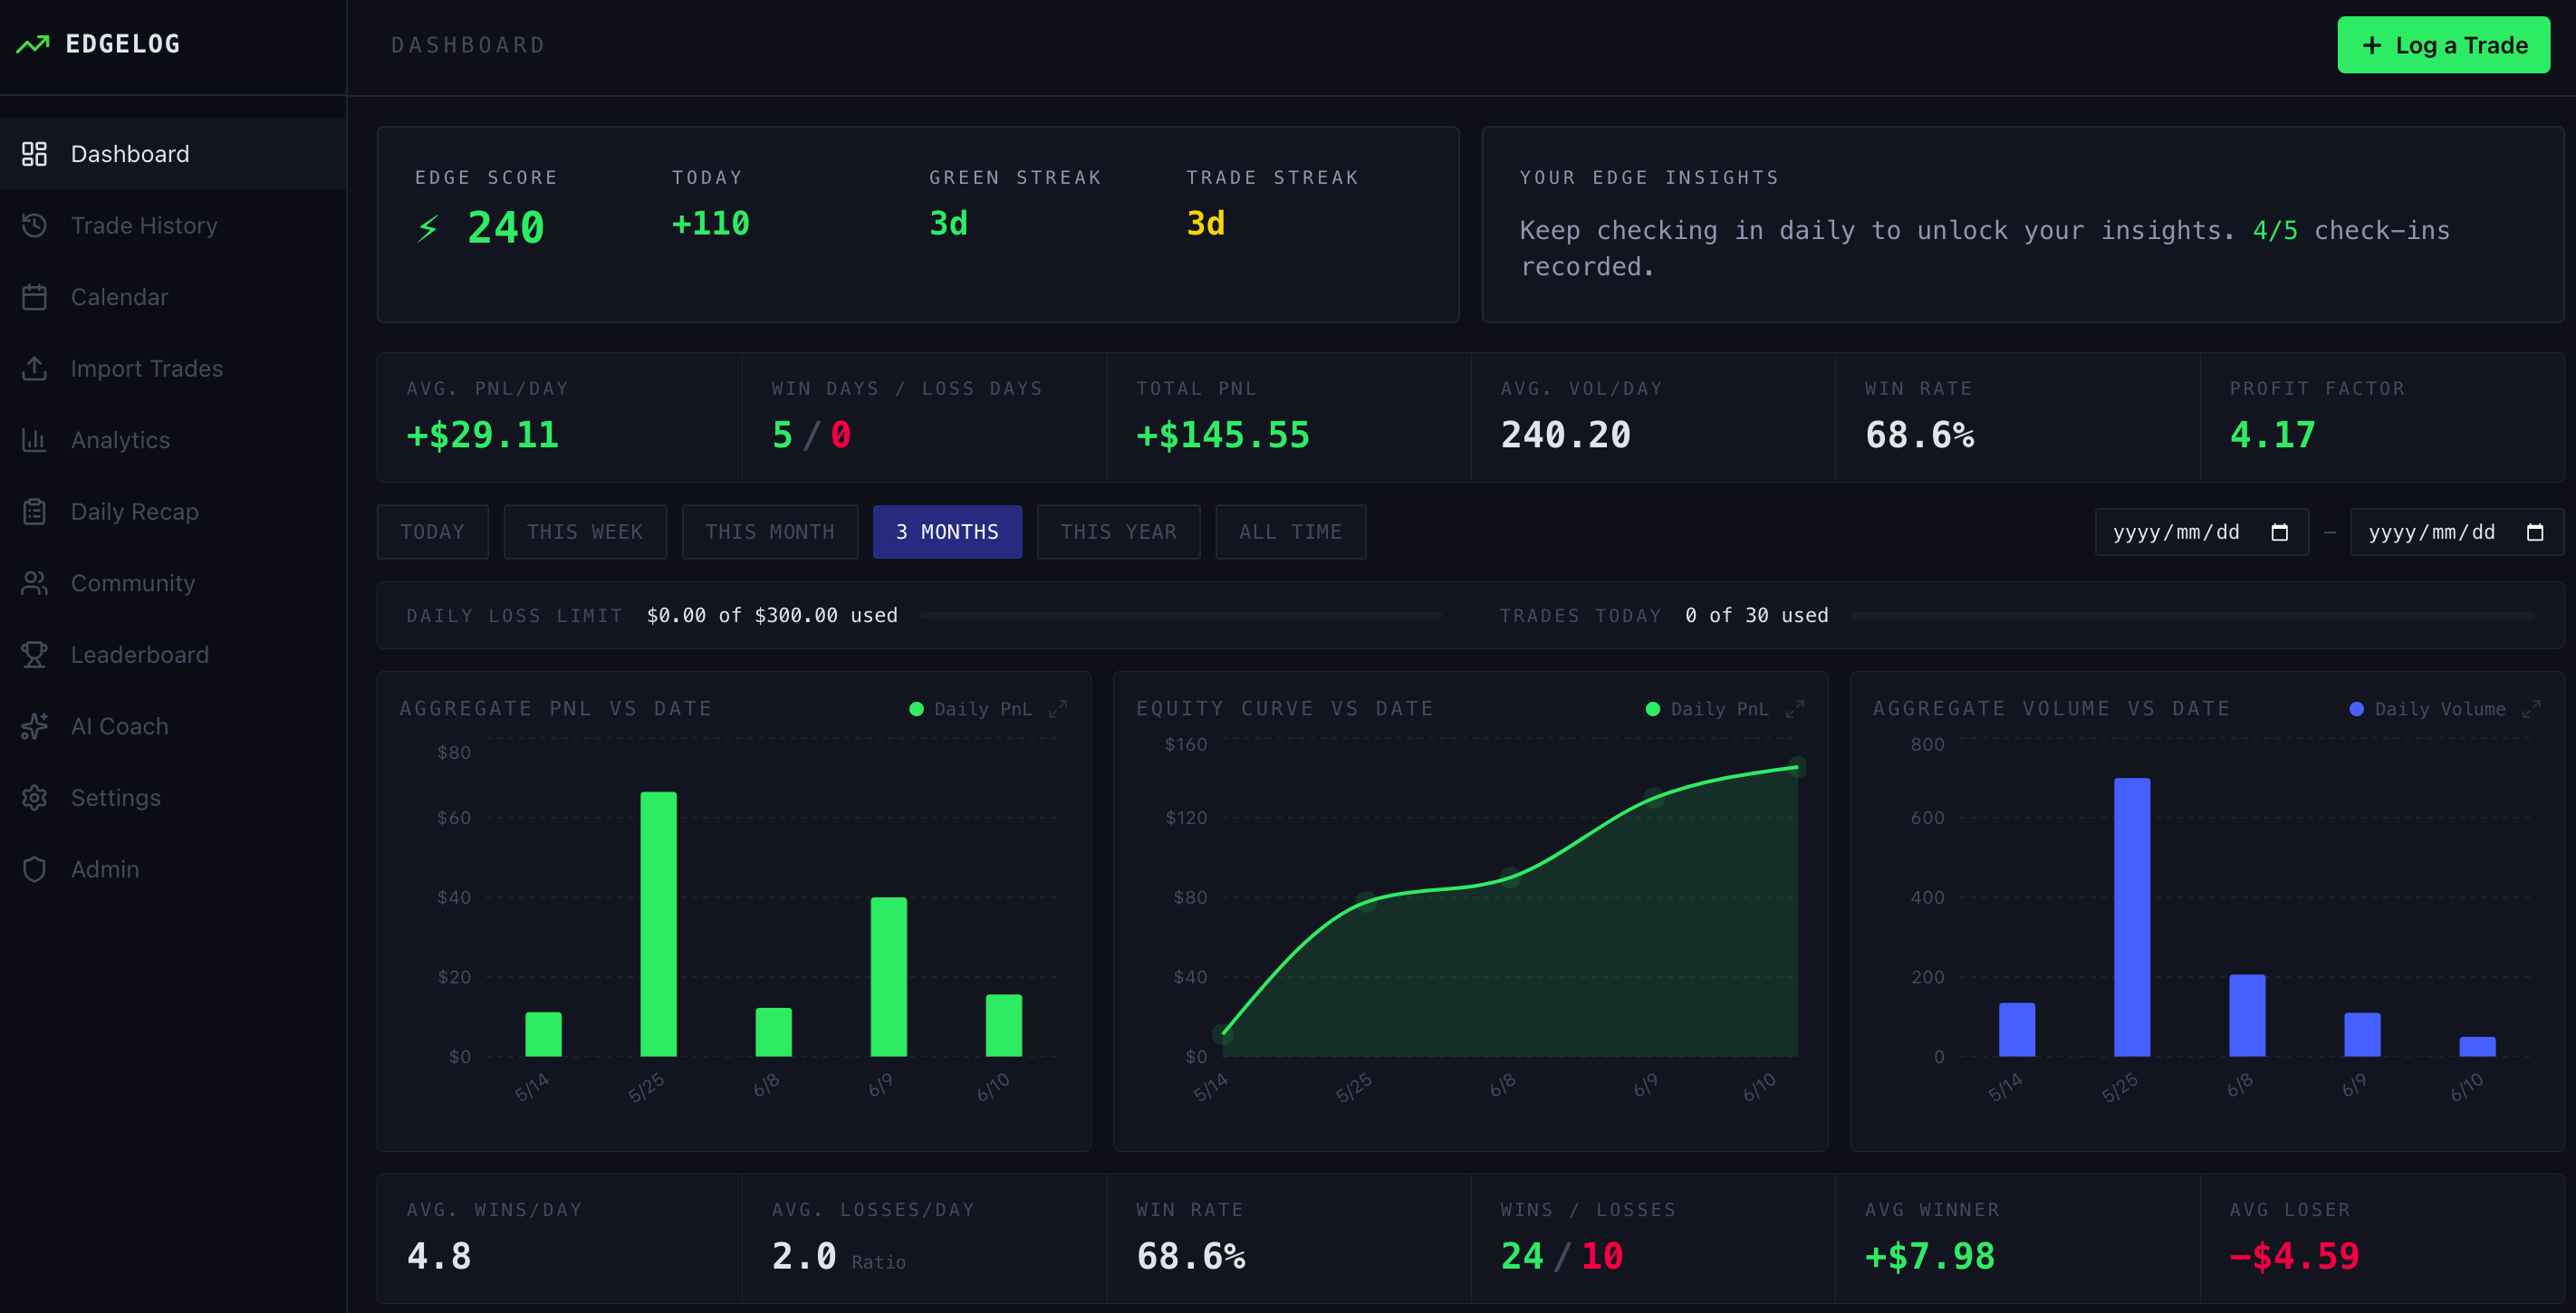Click the 6/9 bar in Aggregate PnL chart
Viewport: 2576px width, 1313px height.
pos(888,977)
